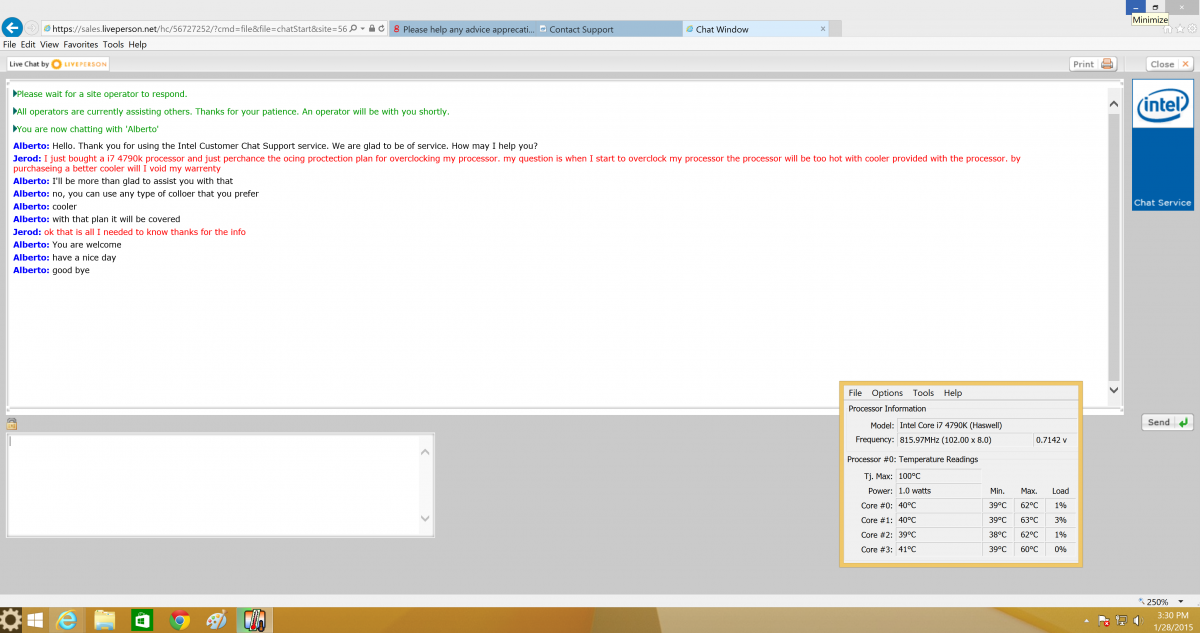Click the voltage value 0.7142 v
This screenshot has width=1200, height=633.
click(x=1054, y=440)
